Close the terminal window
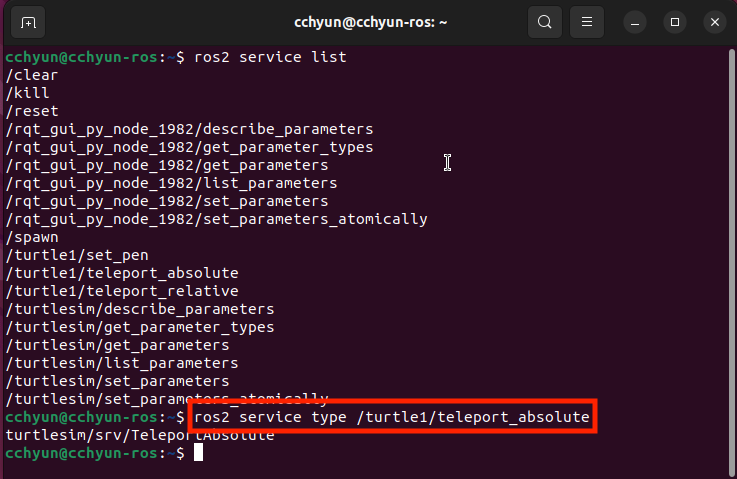 715,22
